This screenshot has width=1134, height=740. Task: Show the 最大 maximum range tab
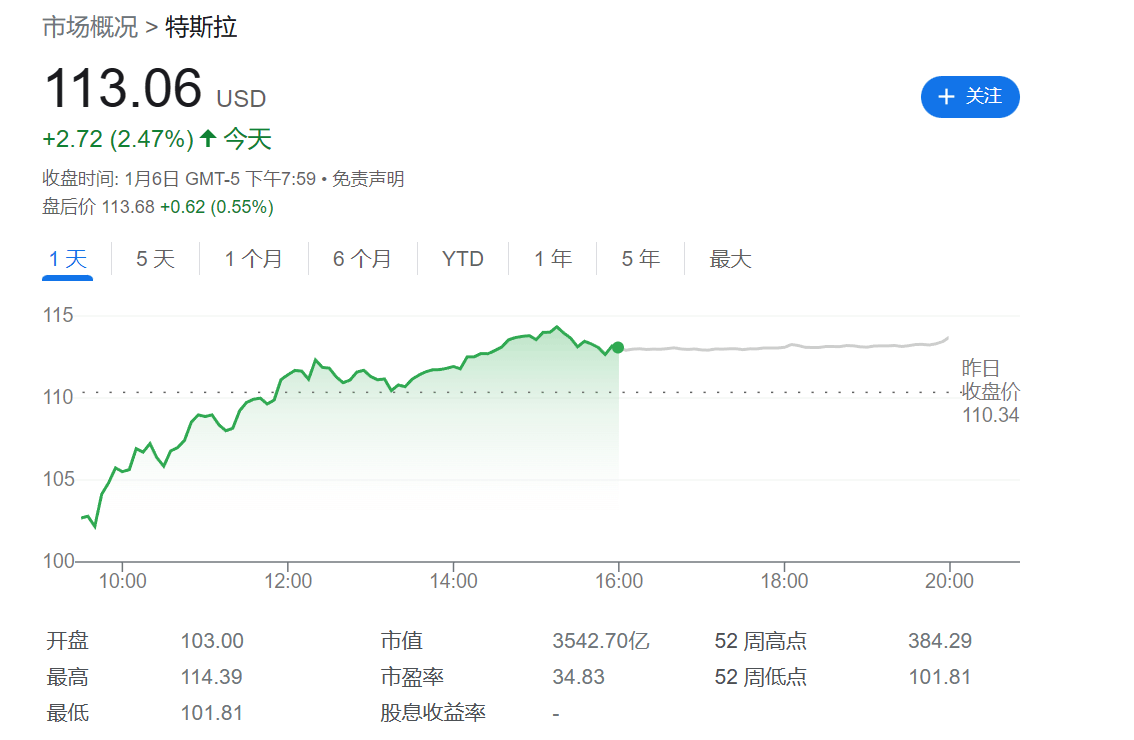(x=730, y=259)
